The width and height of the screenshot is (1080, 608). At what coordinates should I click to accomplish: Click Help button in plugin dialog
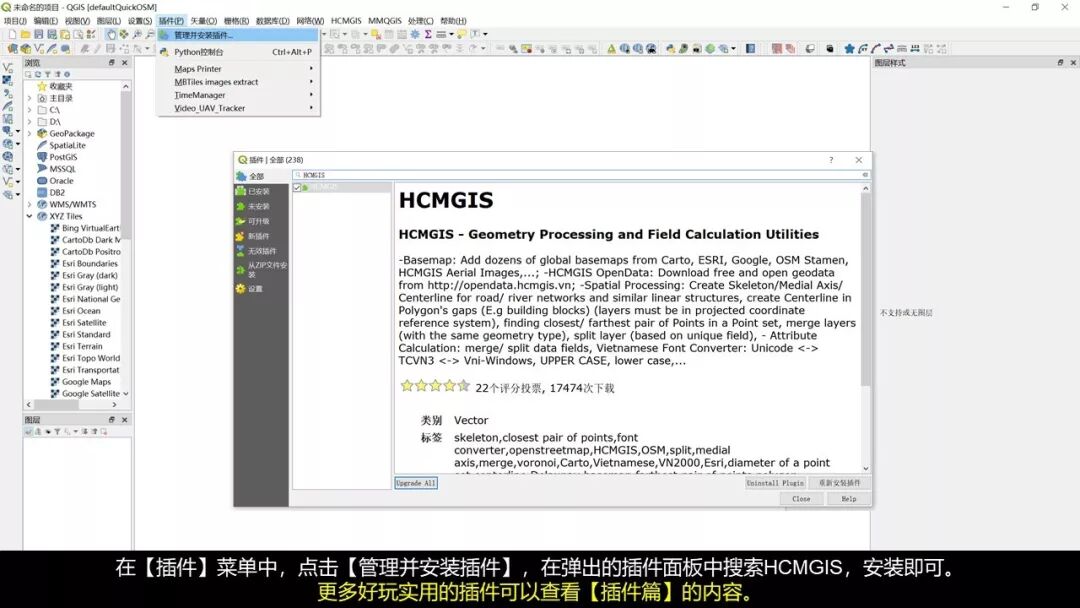(x=849, y=499)
